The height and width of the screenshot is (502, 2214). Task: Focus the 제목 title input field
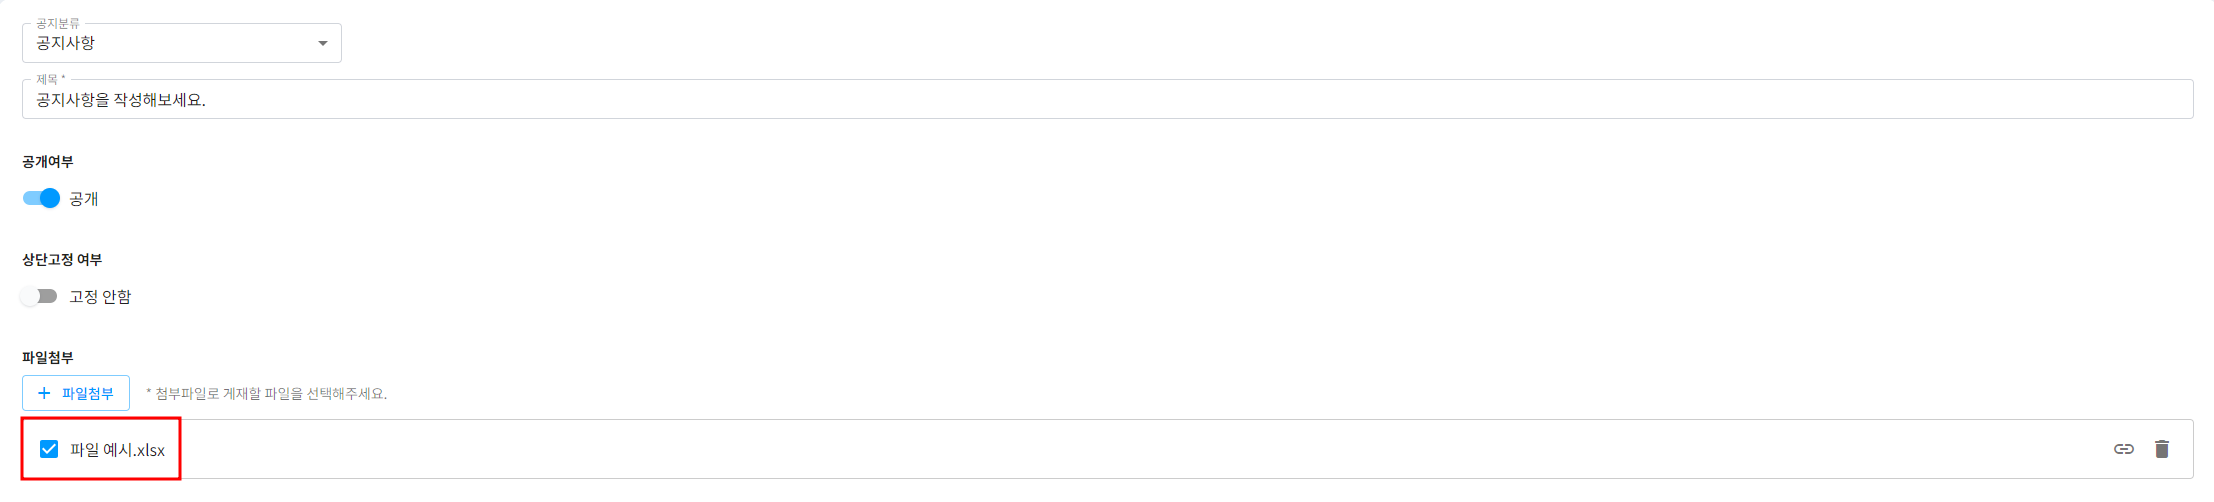coord(1100,100)
